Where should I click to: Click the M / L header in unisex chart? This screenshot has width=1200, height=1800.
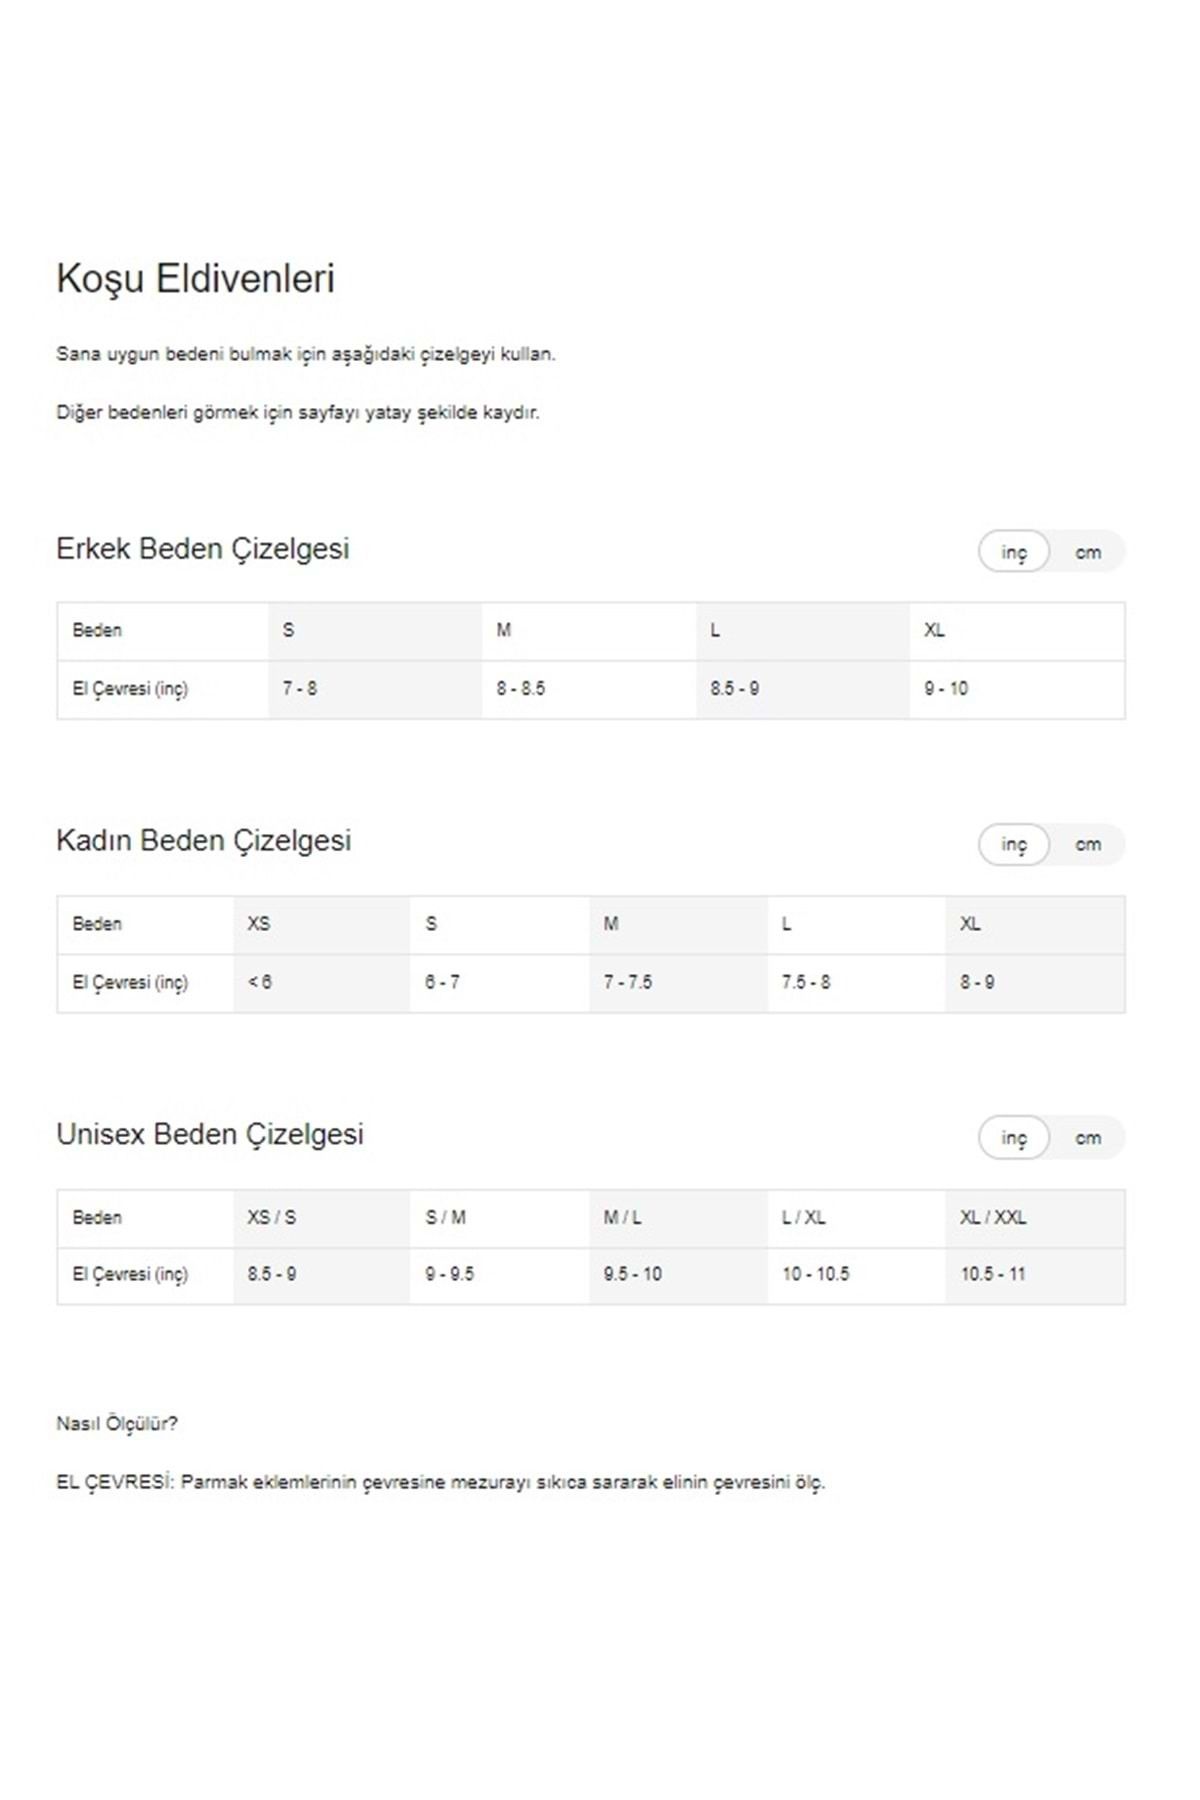tap(678, 1218)
